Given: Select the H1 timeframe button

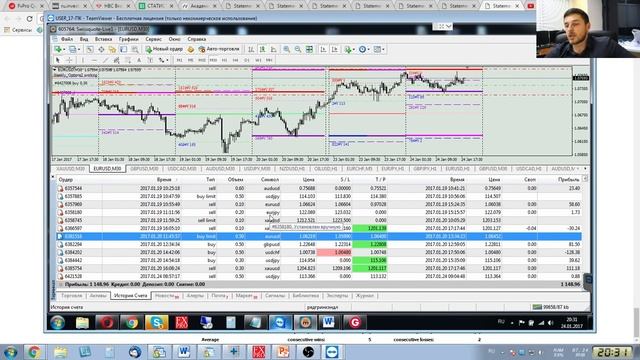Looking at the screenshot, I should (224, 60).
